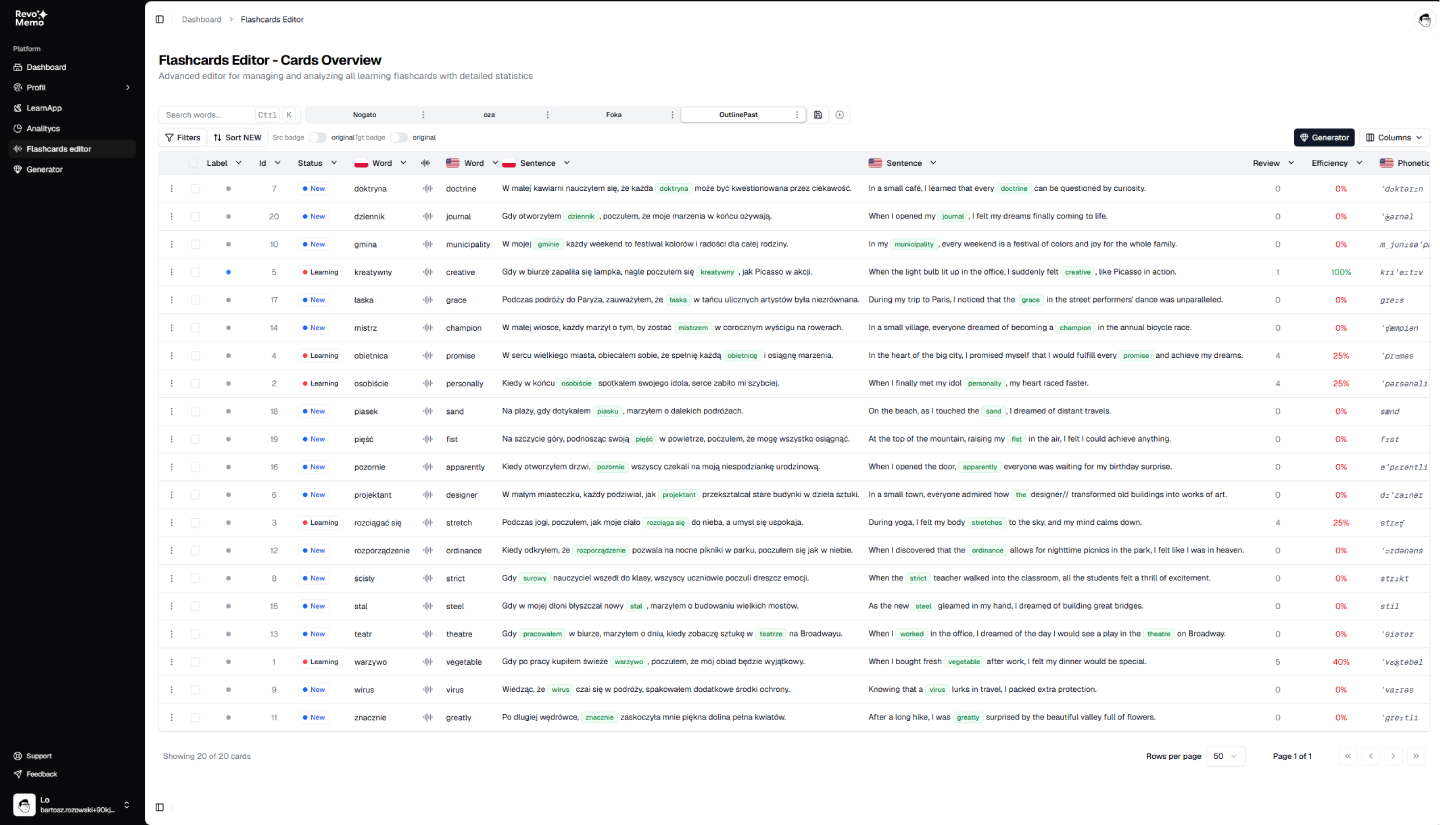The image size is (1440, 825).
Task: Click the plus icon right of the save icon
Action: 839,114
